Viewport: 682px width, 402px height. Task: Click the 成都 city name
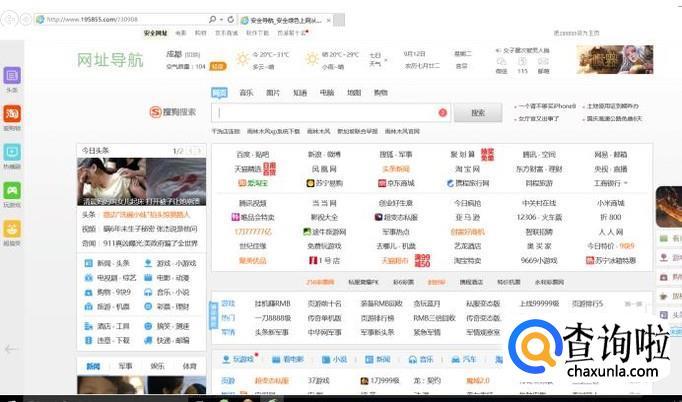(x=174, y=54)
